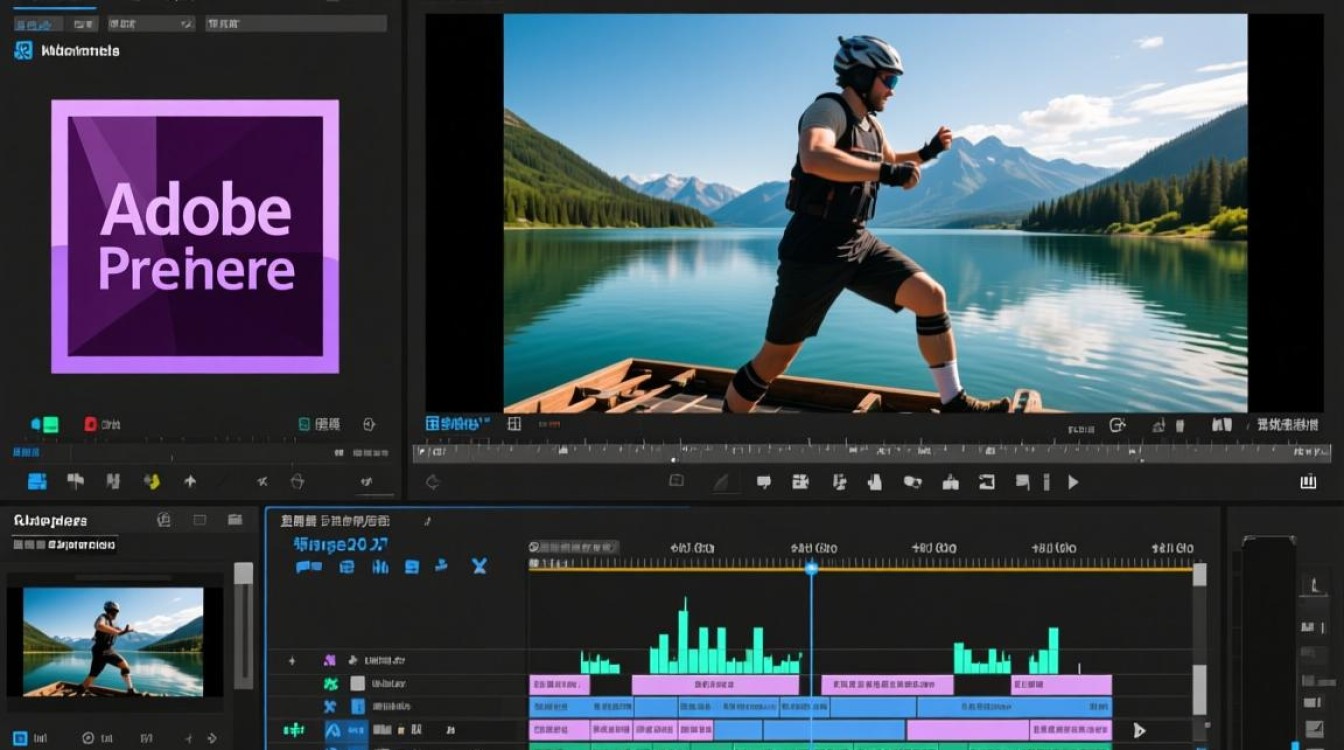
Task: Open the runner-on-lake clip thumbnail in the project panel
Action: pos(113,642)
